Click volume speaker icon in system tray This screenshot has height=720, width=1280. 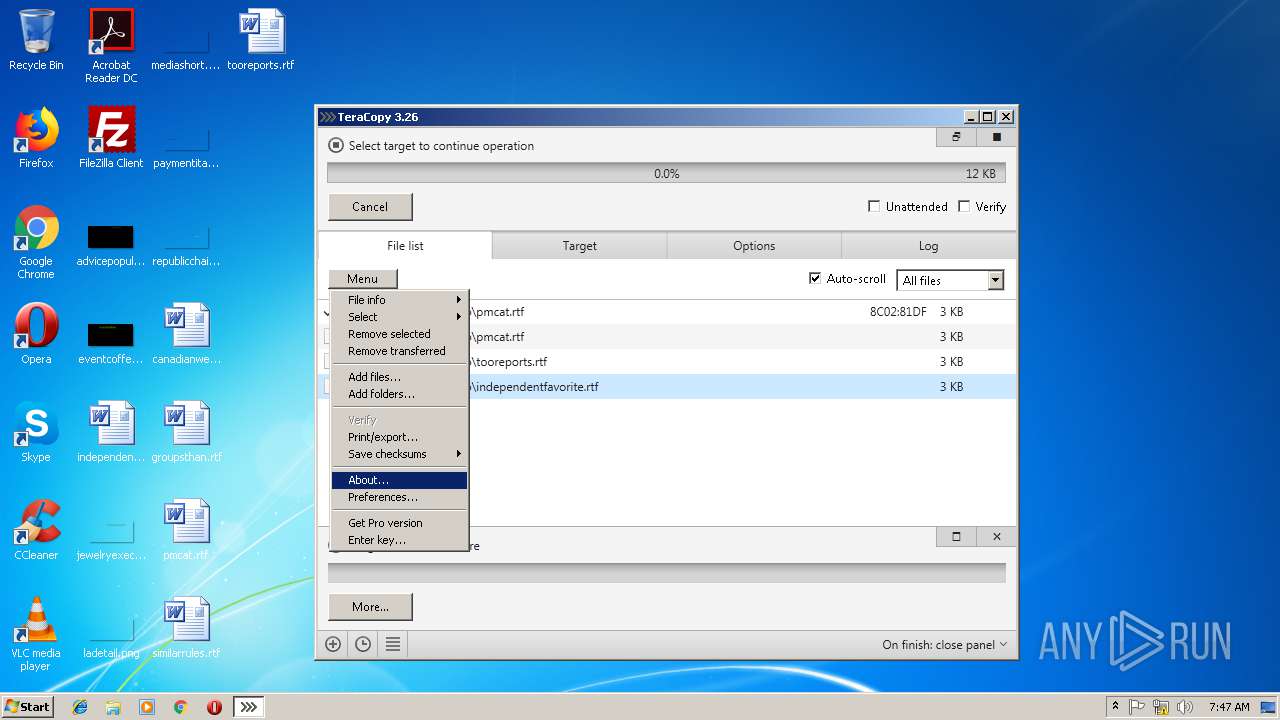coord(1185,707)
